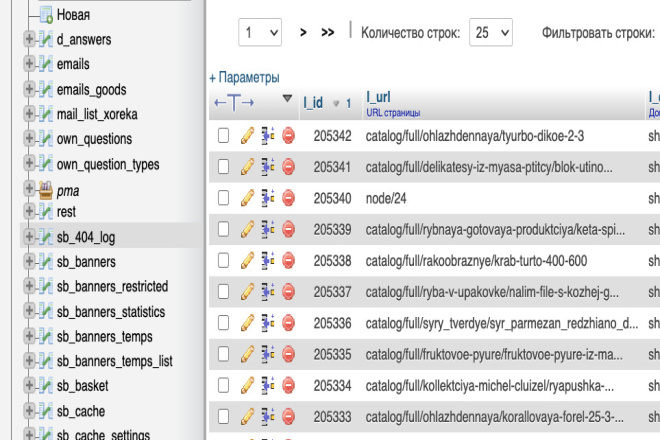
Task: Go to next page arrow
Action: [303, 32]
